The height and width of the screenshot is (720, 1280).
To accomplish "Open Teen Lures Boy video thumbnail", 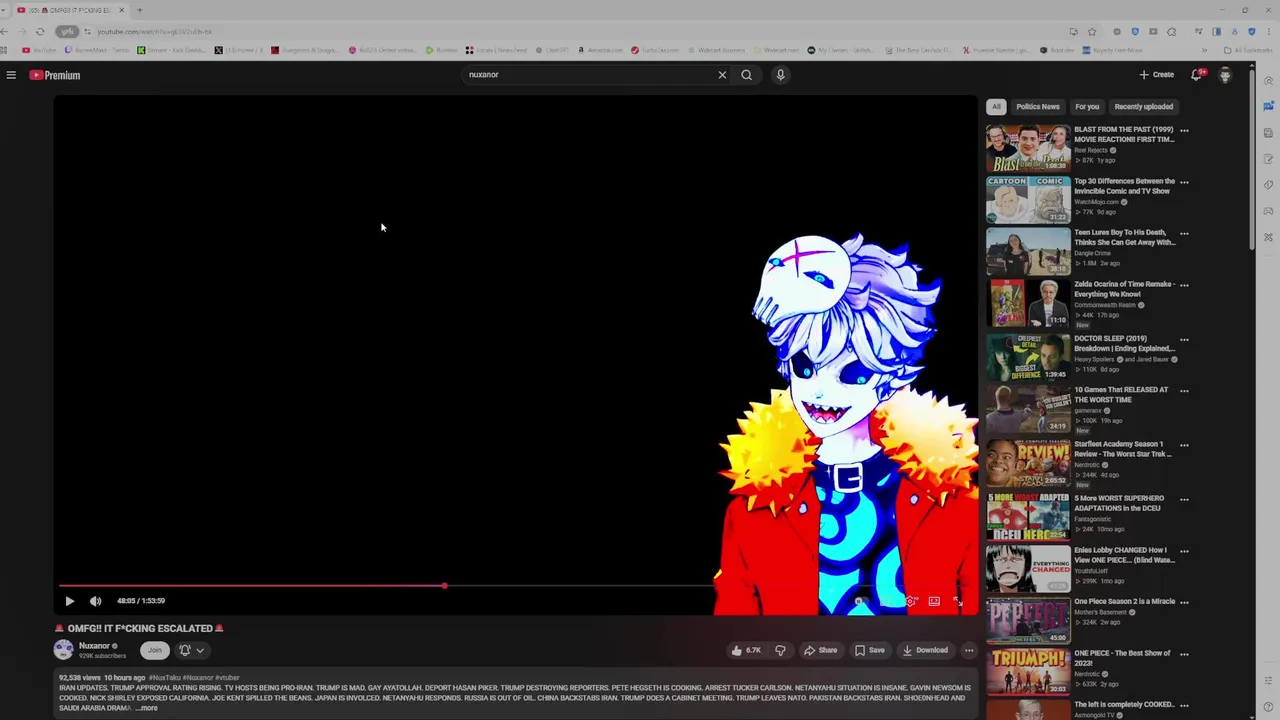I will 1028,251.
